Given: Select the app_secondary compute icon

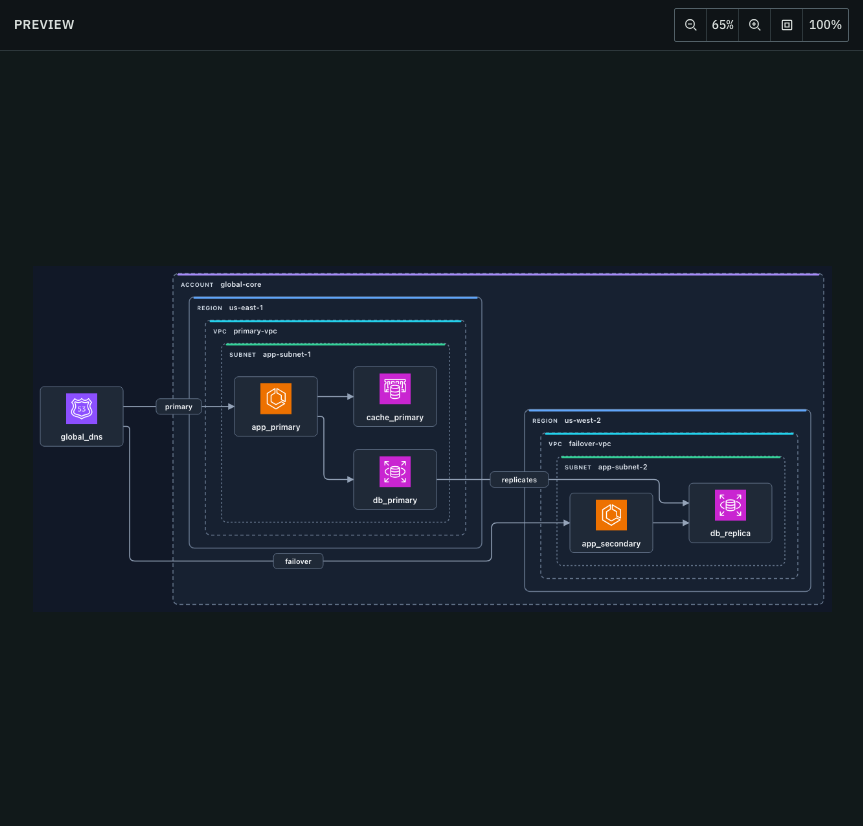Looking at the screenshot, I should point(611,515).
